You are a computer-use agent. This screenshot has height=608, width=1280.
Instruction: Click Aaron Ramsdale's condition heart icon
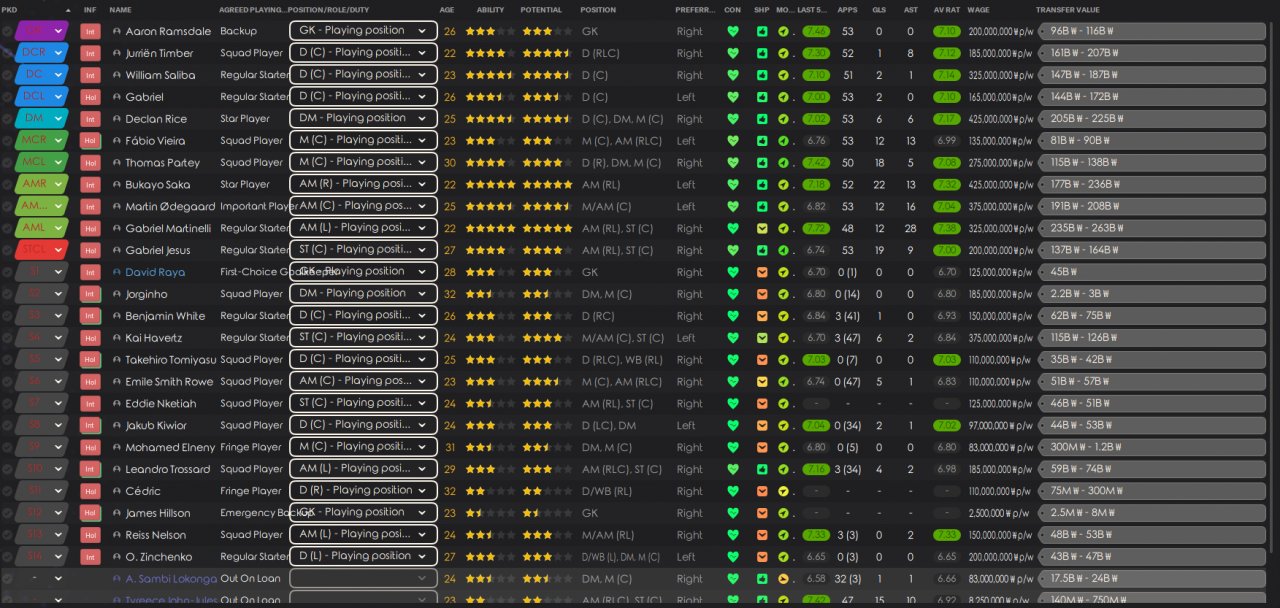point(733,31)
